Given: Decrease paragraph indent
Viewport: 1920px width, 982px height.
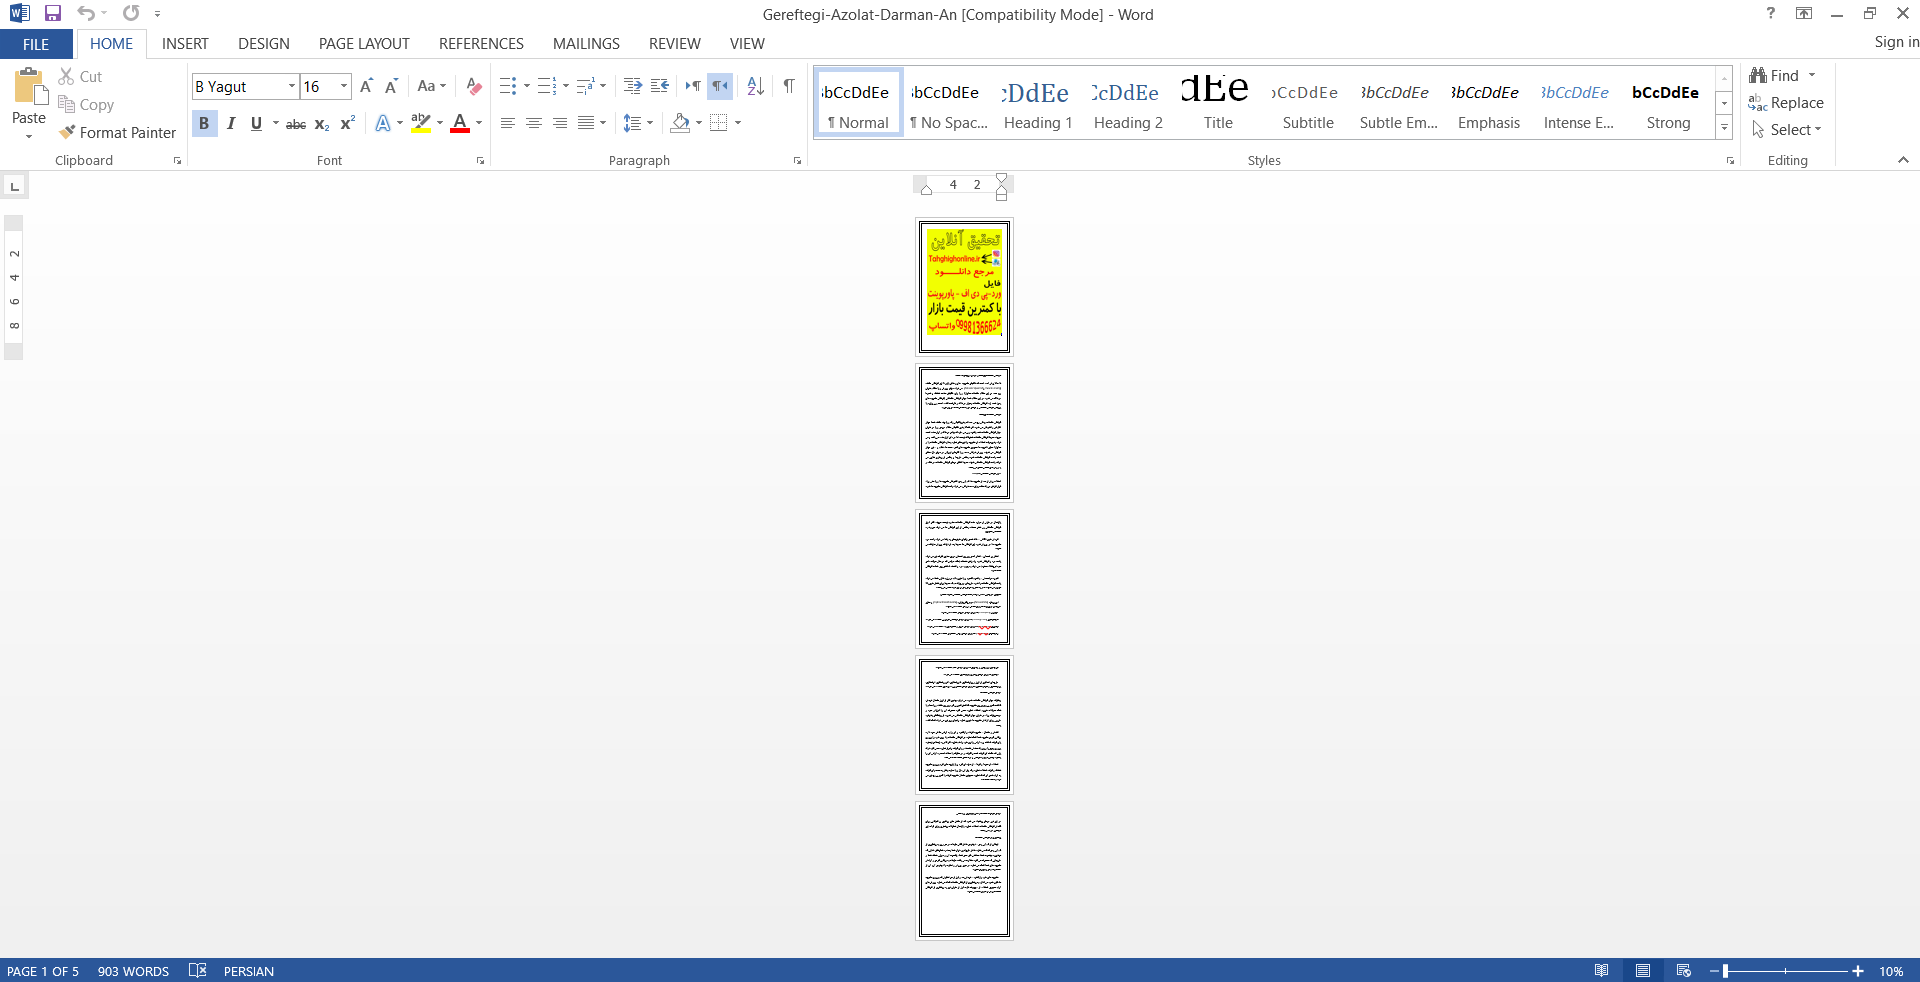Looking at the screenshot, I should tap(632, 86).
